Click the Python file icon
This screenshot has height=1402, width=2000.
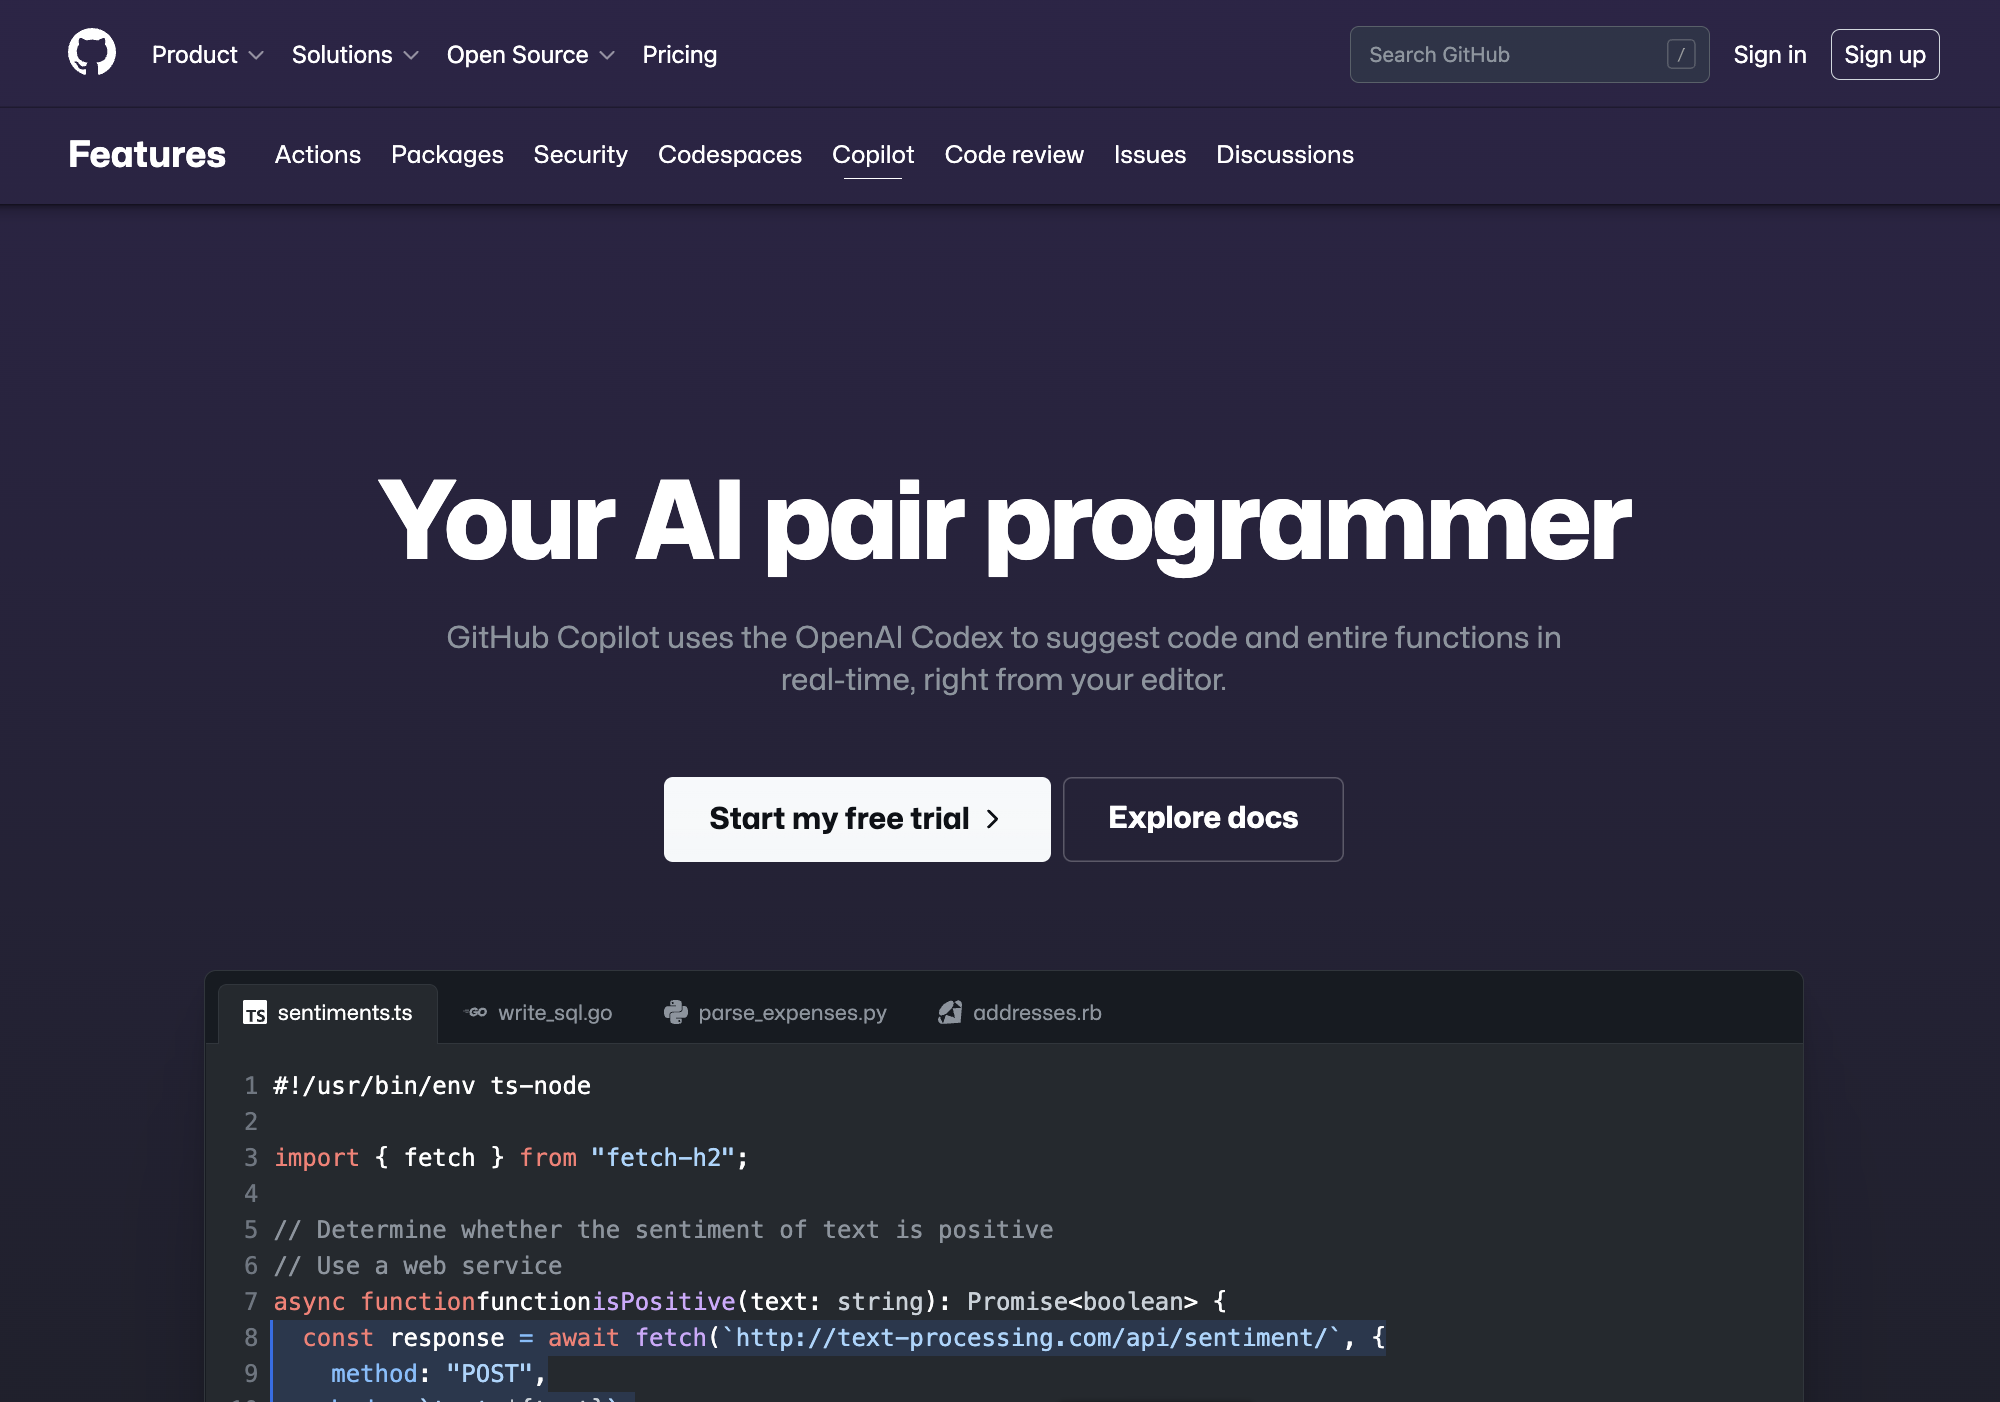(x=676, y=1013)
